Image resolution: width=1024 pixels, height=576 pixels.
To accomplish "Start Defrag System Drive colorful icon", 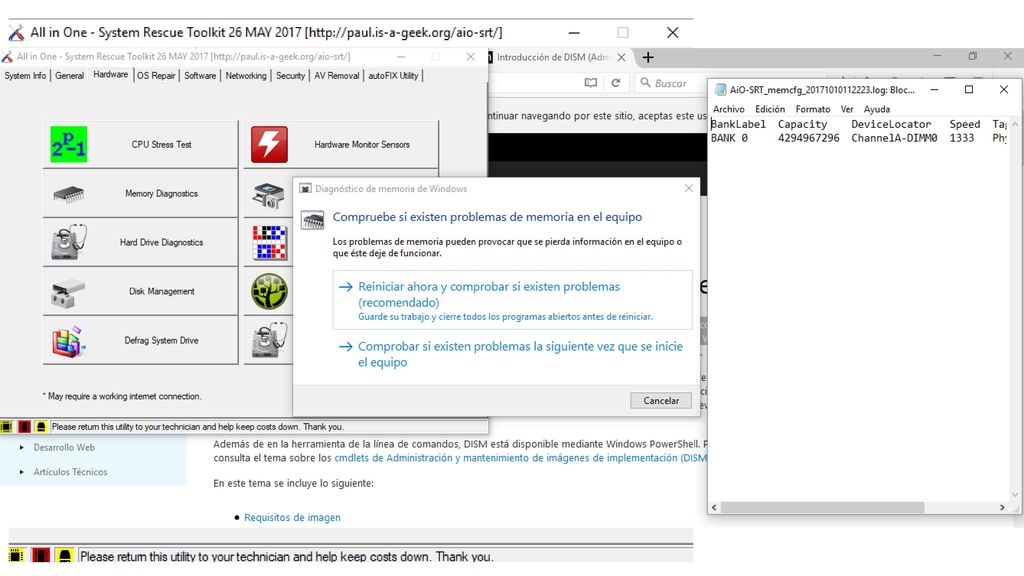I will coord(69,341).
